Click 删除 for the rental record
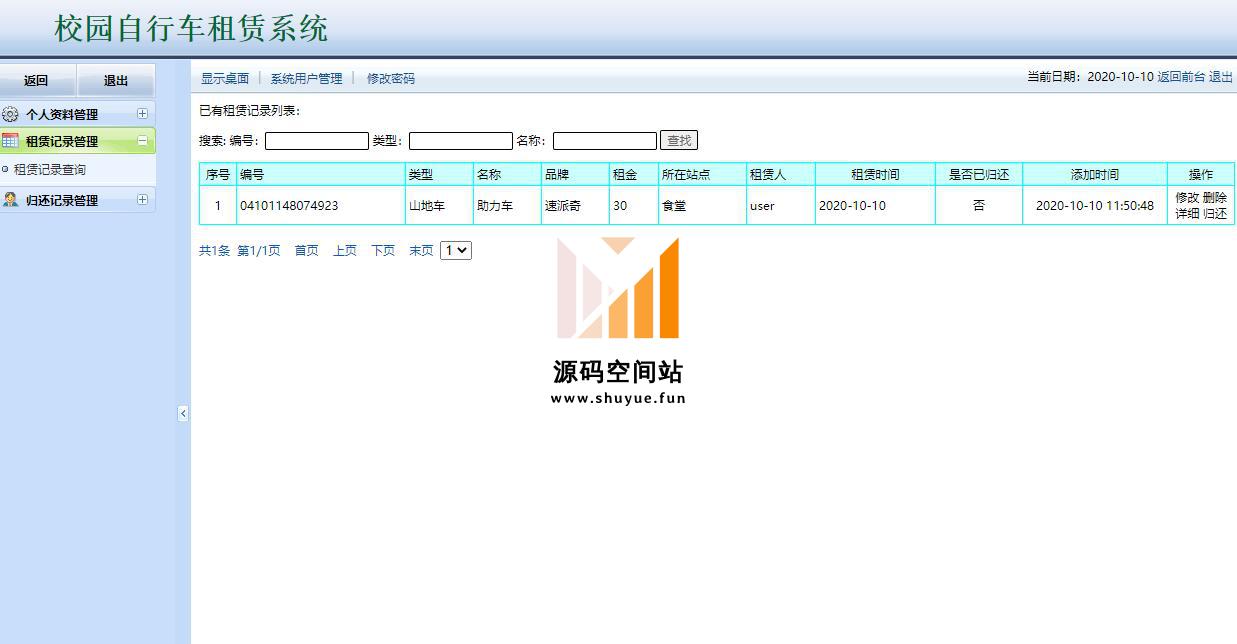 pyautogui.click(x=1215, y=198)
